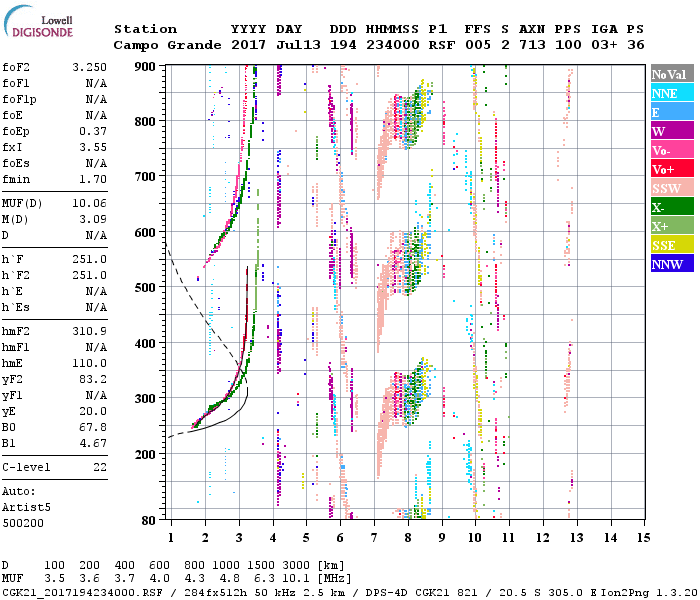Click the 500 km height axis label

click(145, 288)
